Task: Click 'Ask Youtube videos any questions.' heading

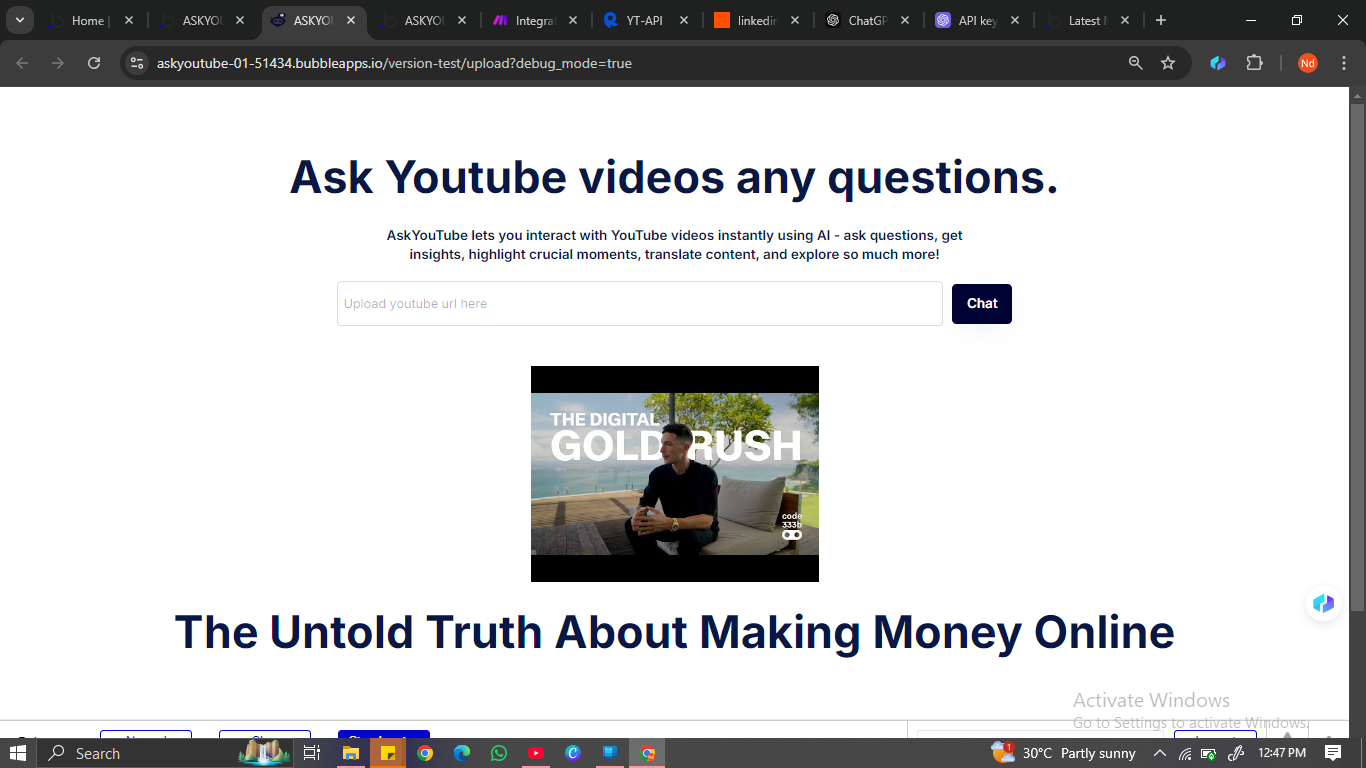Action: (x=674, y=177)
